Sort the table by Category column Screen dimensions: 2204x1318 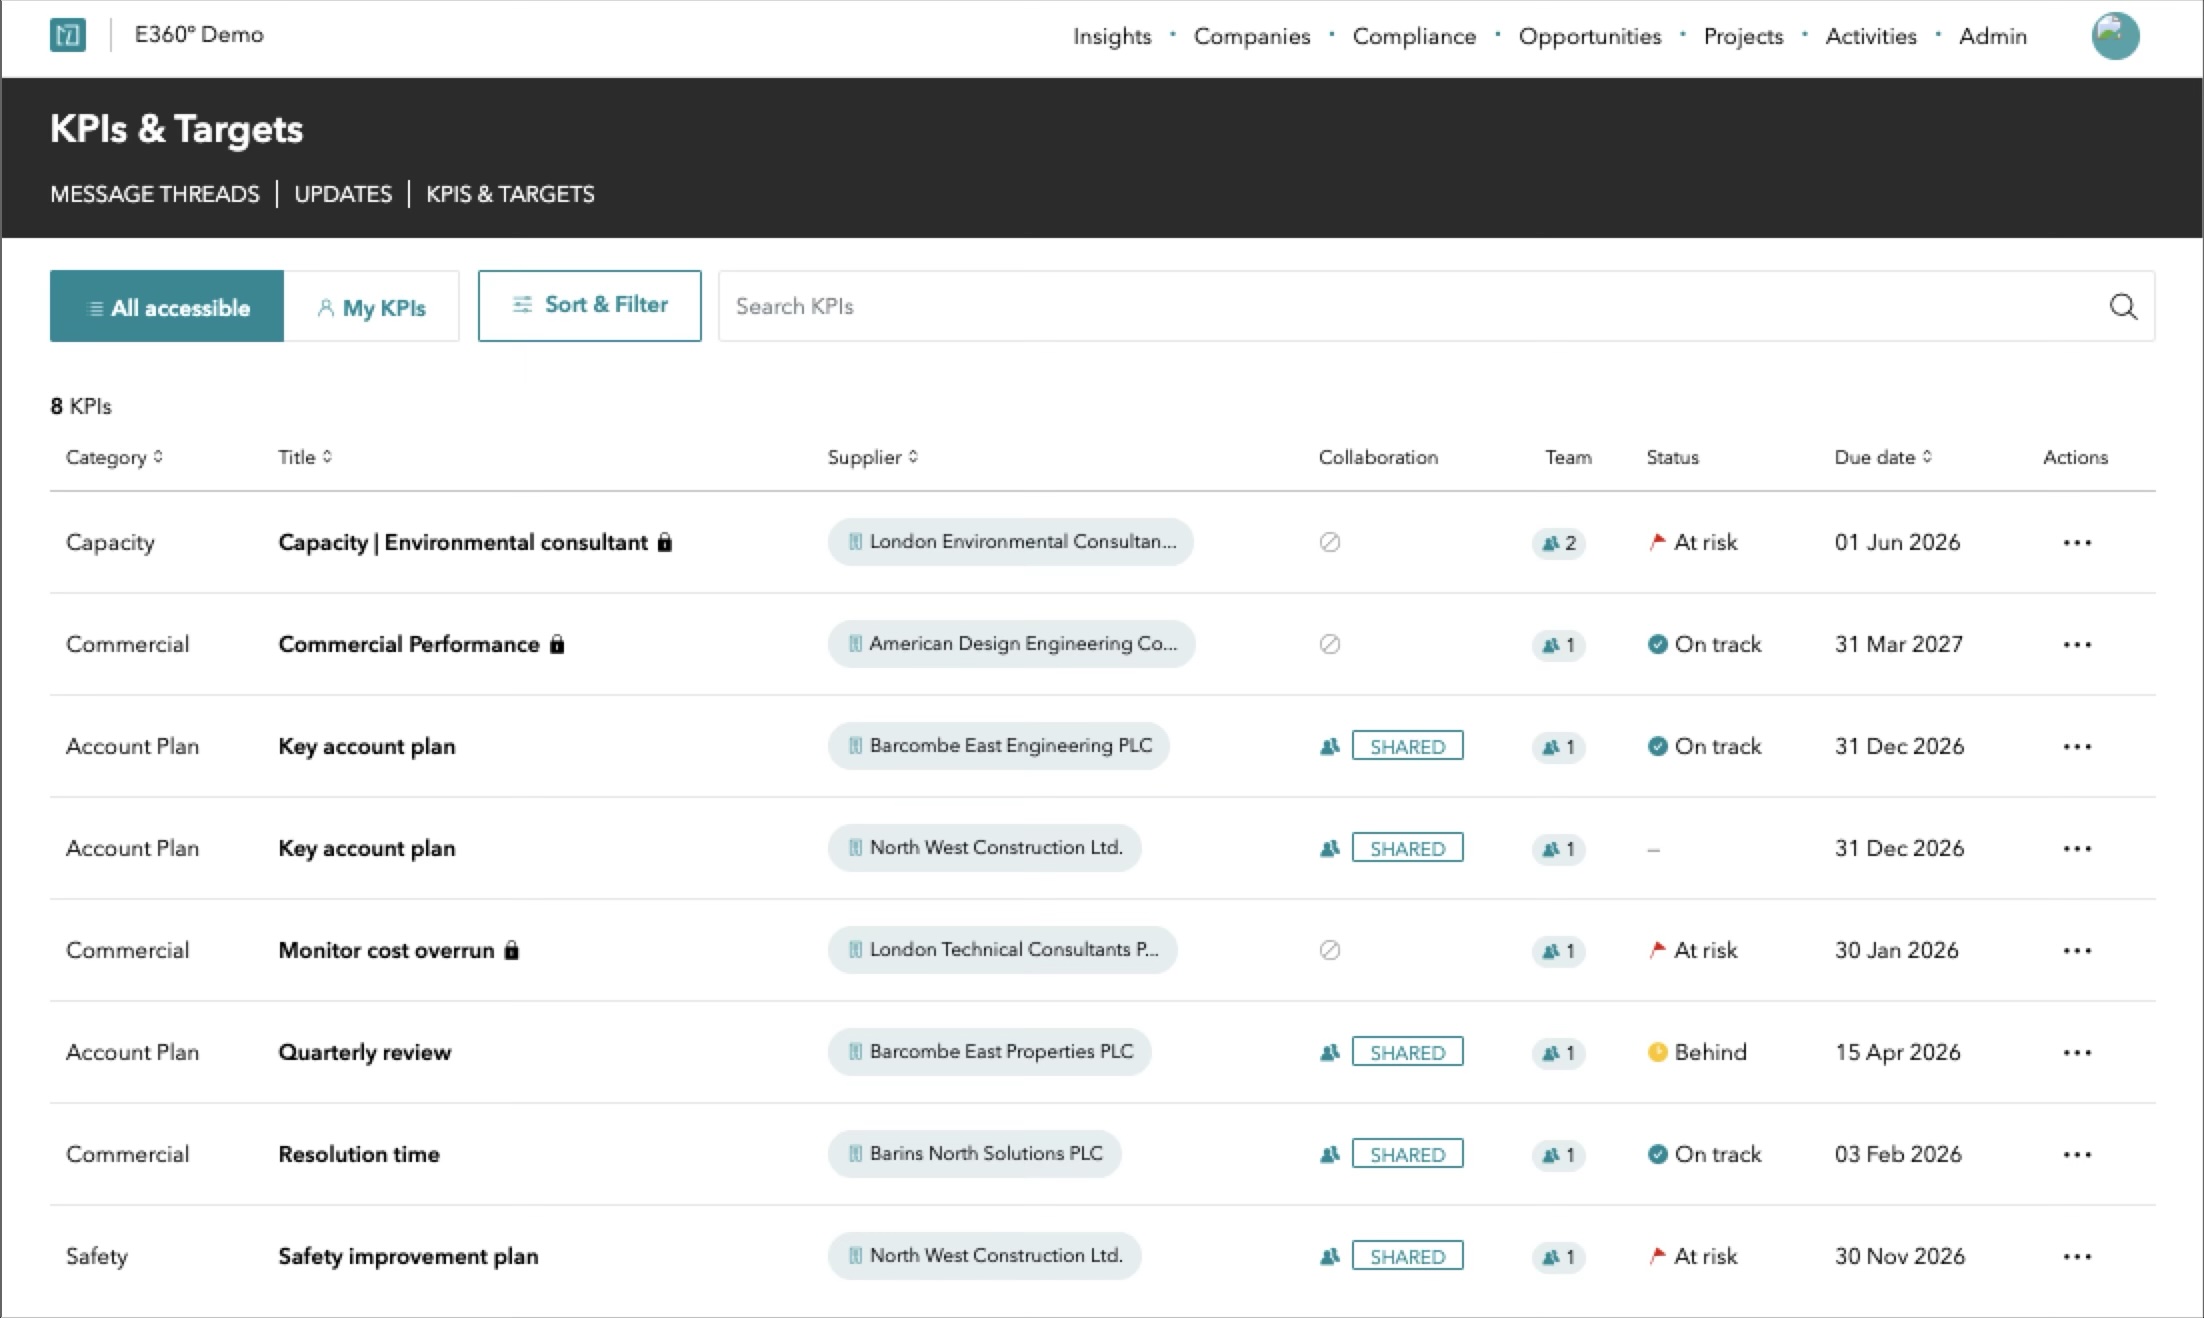click(x=114, y=457)
